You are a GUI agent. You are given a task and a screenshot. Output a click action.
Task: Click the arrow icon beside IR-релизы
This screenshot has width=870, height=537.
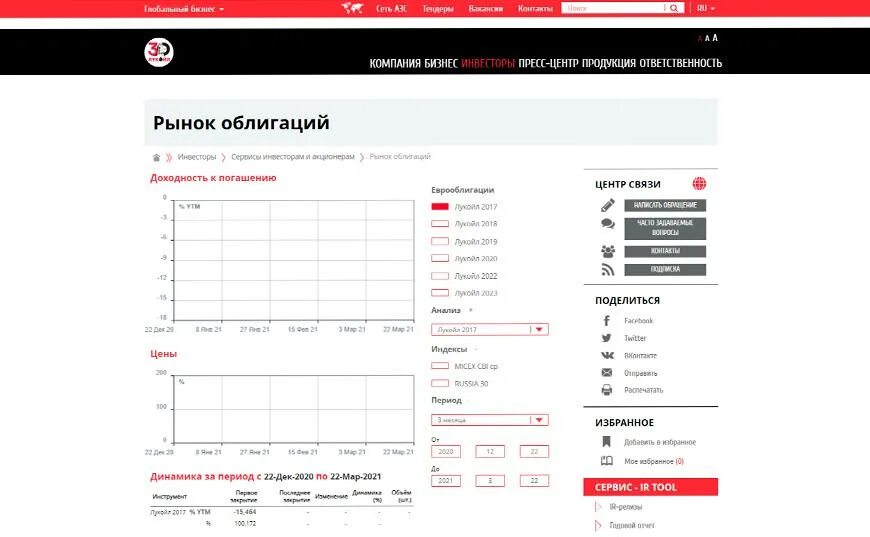pyautogui.click(x=598, y=507)
